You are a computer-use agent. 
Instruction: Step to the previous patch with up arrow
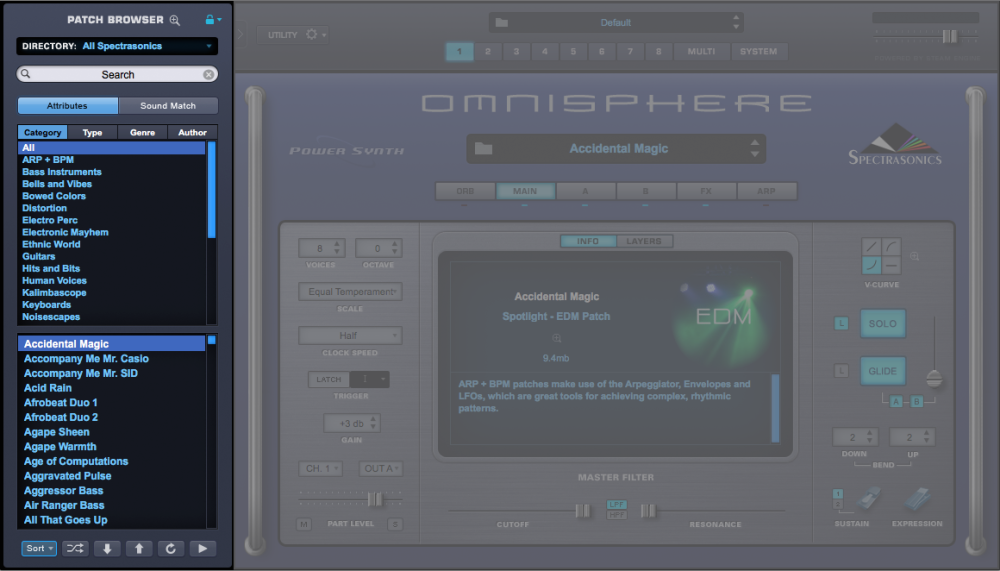(x=138, y=548)
